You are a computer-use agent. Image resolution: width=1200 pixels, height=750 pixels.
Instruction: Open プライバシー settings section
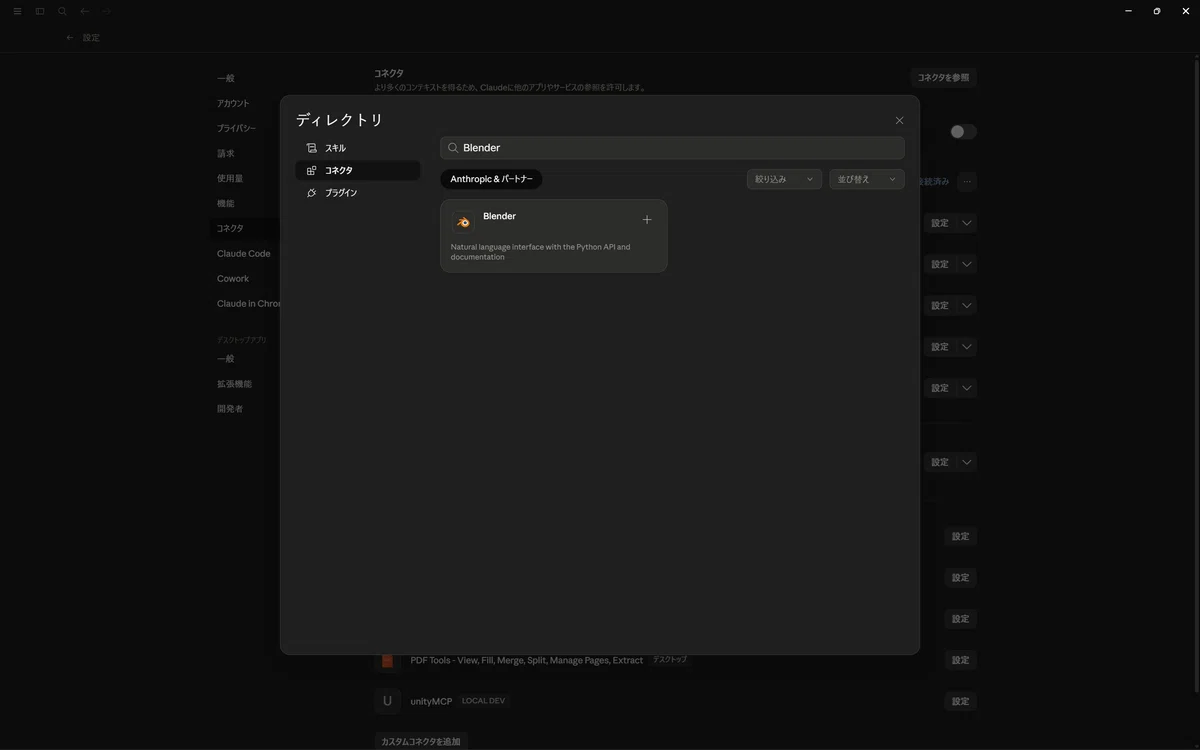pos(236,129)
